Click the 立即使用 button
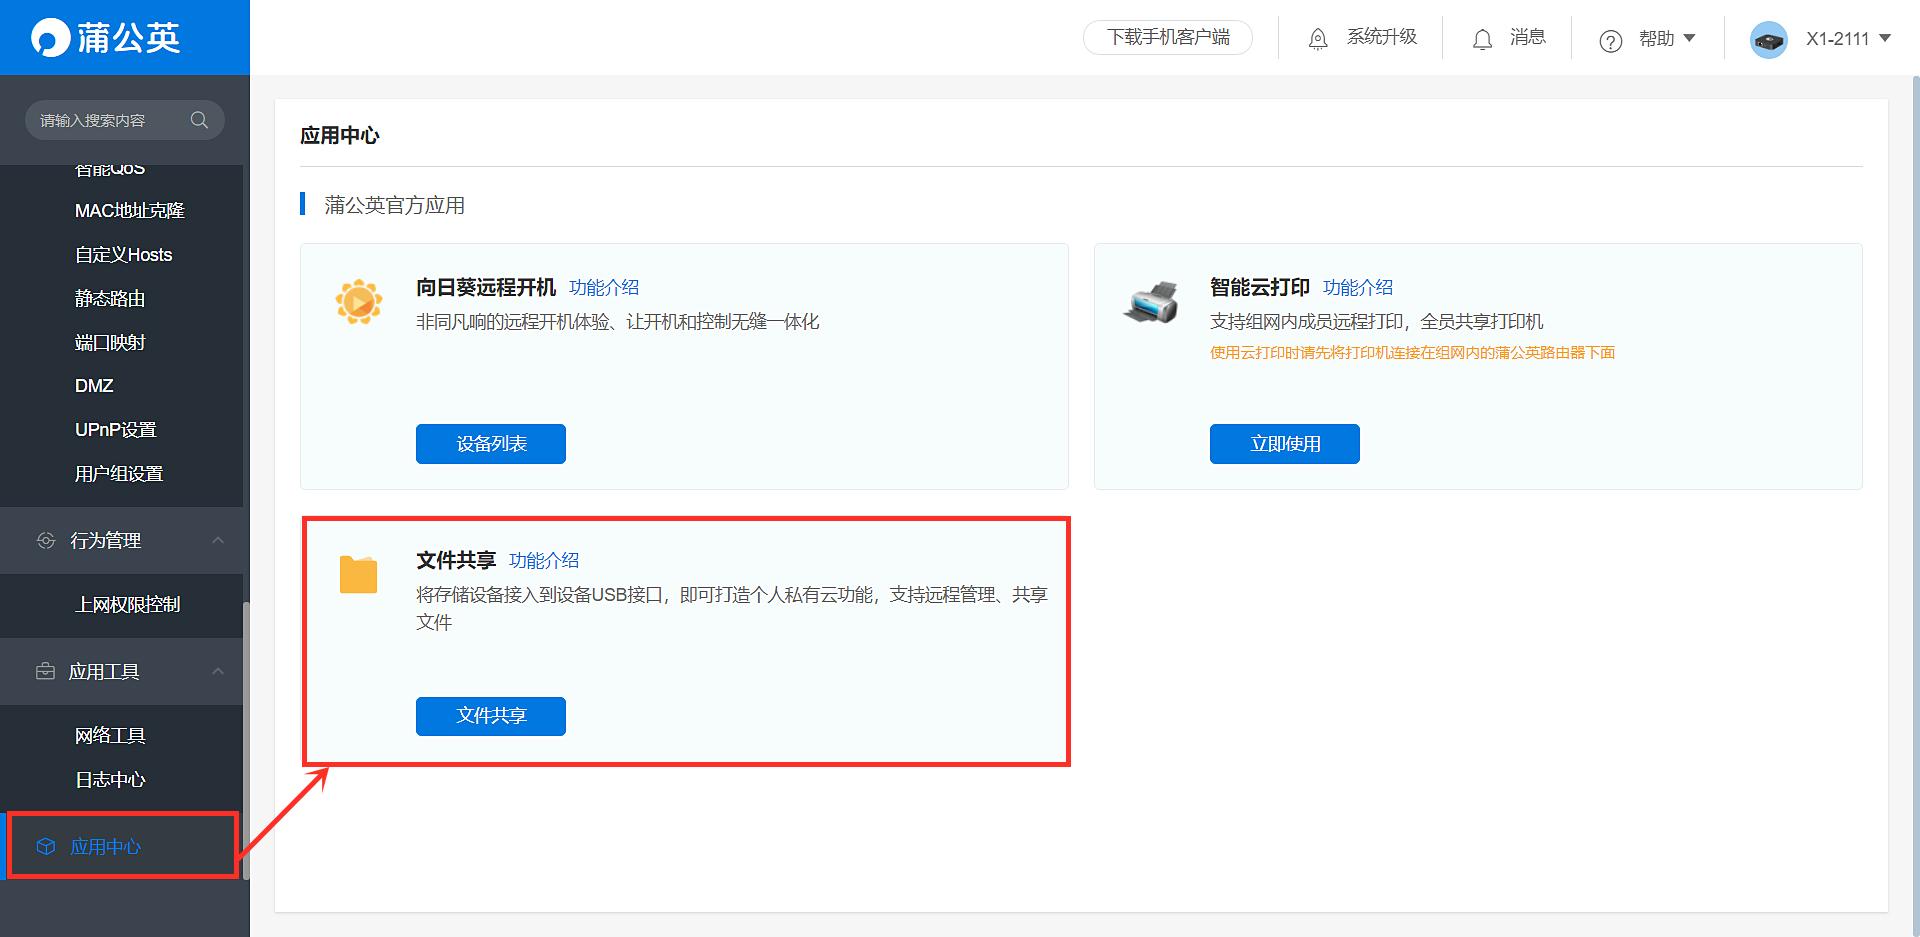 (x=1285, y=444)
